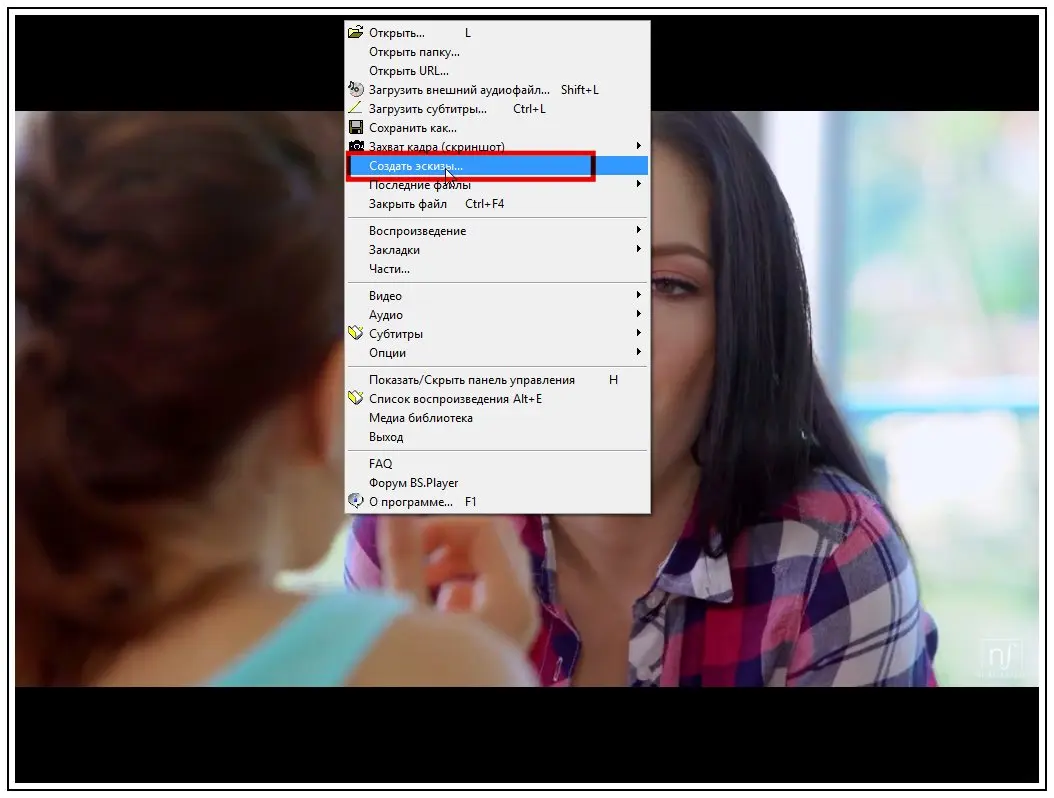Click the camera icon beside Захват кадра
The width and height of the screenshot is (1054, 798).
[x=356, y=146]
